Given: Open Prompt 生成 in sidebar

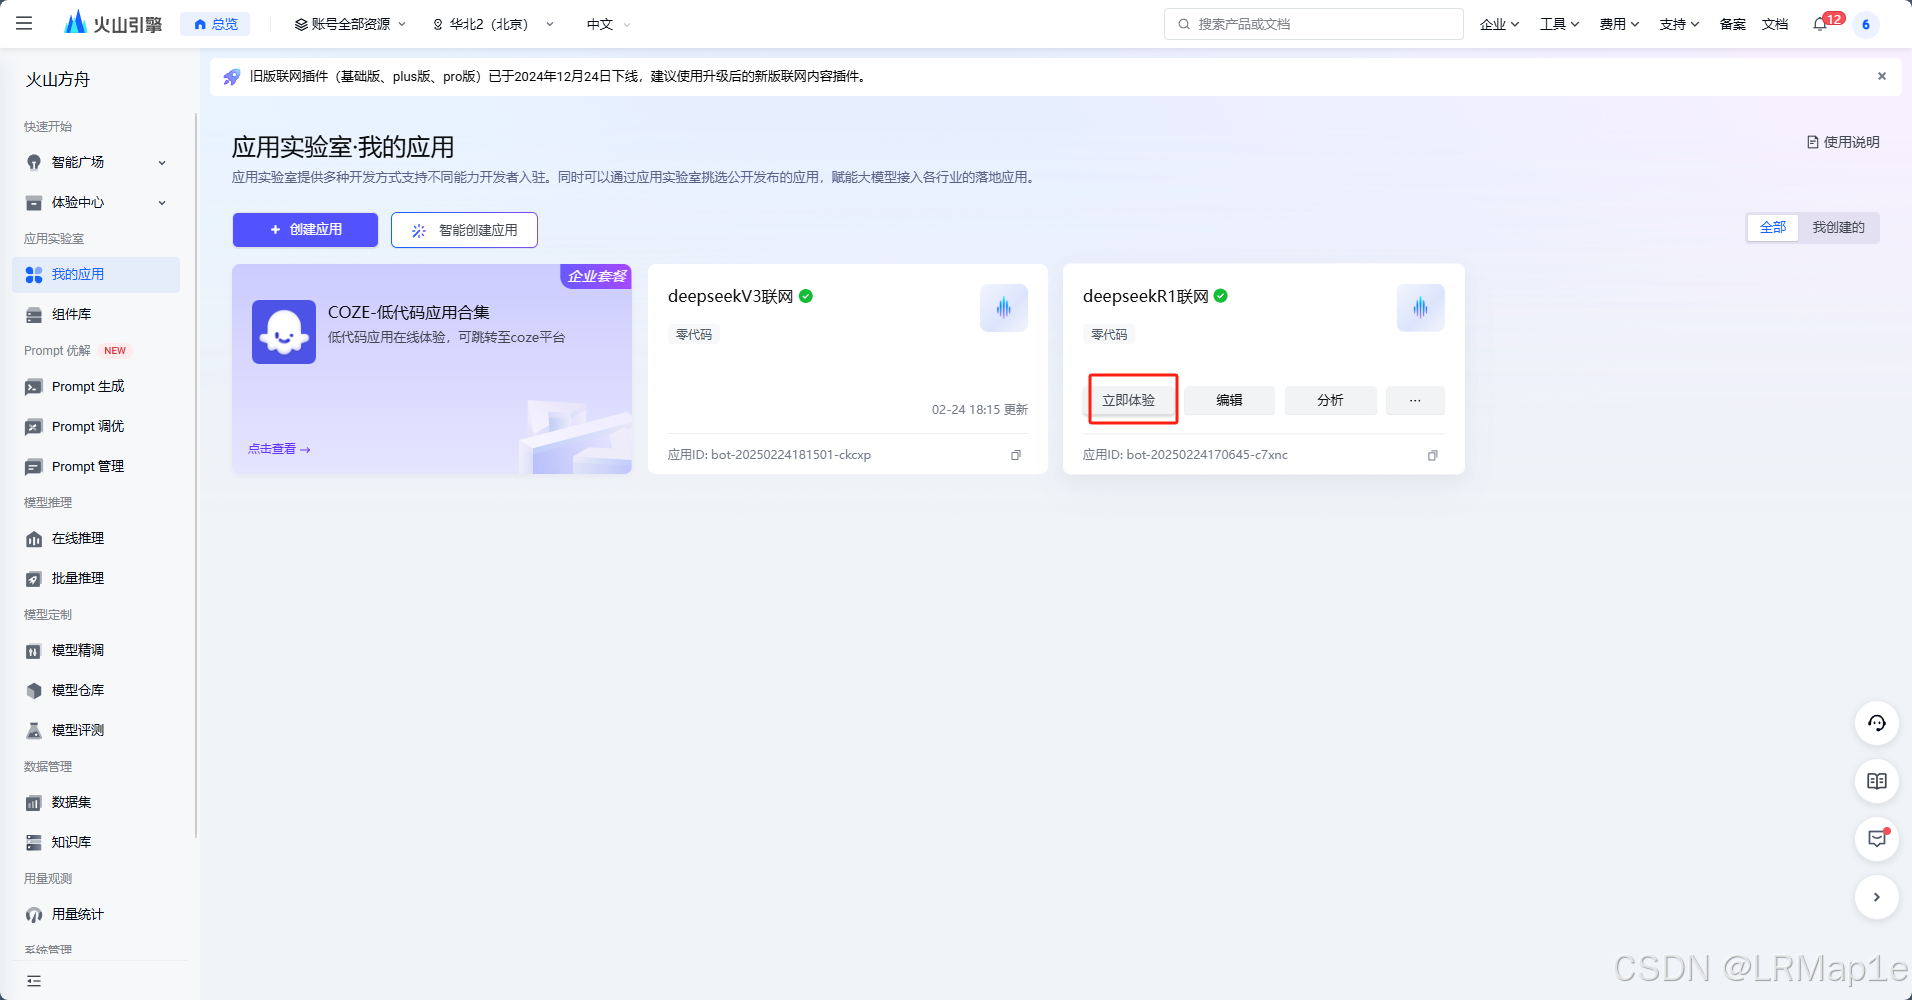Looking at the screenshot, I should [96, 386].
